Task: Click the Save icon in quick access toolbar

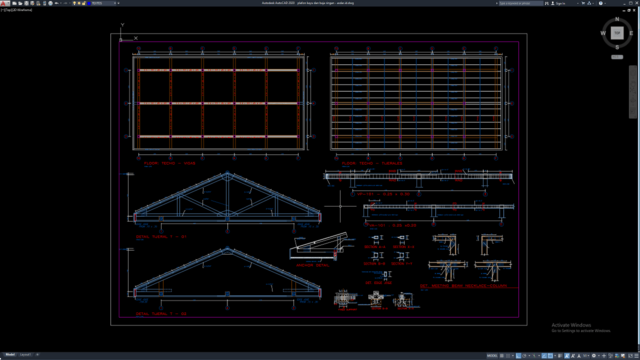Action: pos(27,3)
